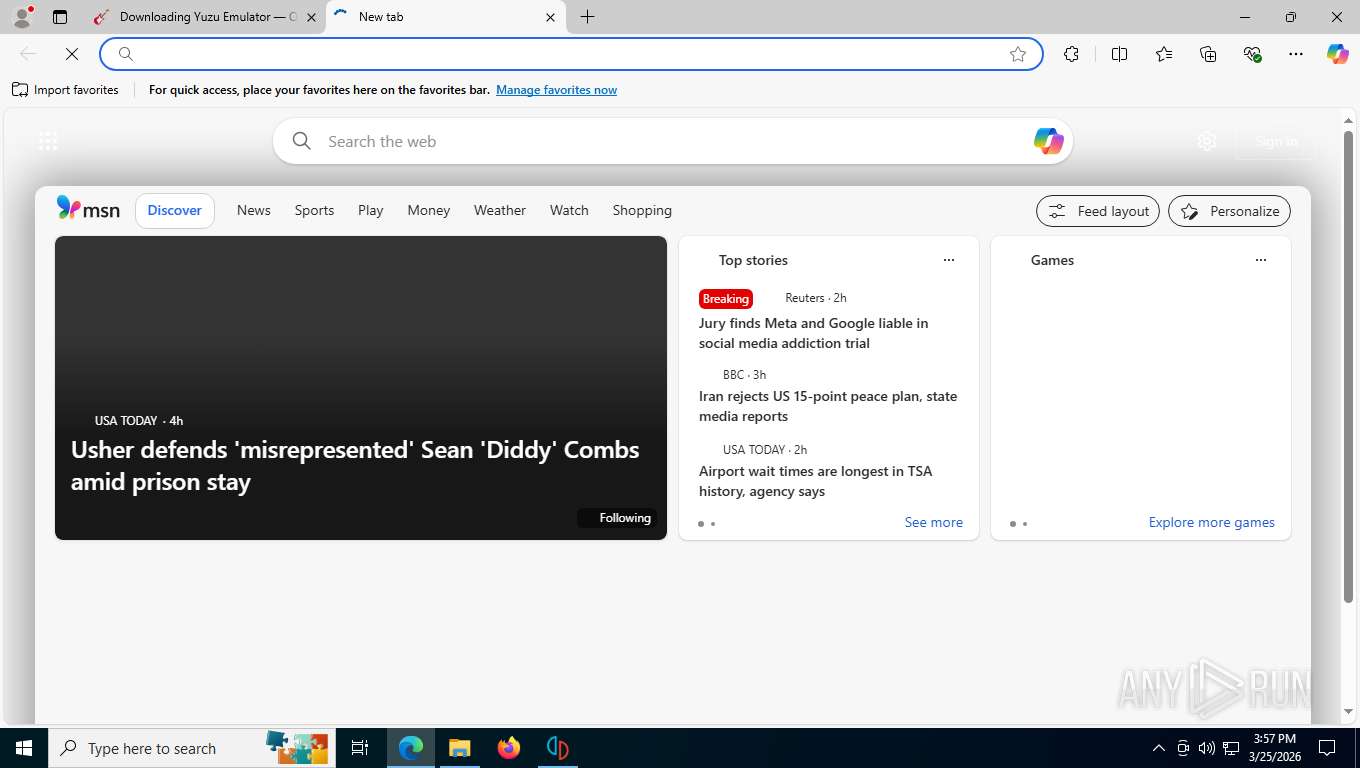Open the Shopping tab

(x=642, y=210)
